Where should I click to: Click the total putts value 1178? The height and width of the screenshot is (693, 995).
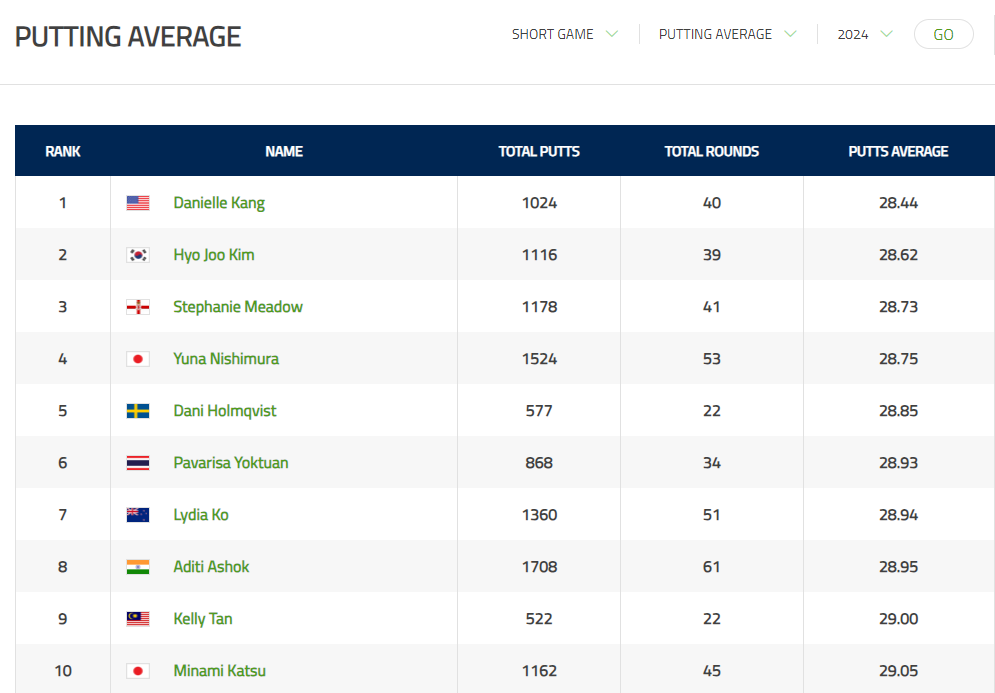pos(539,307)
